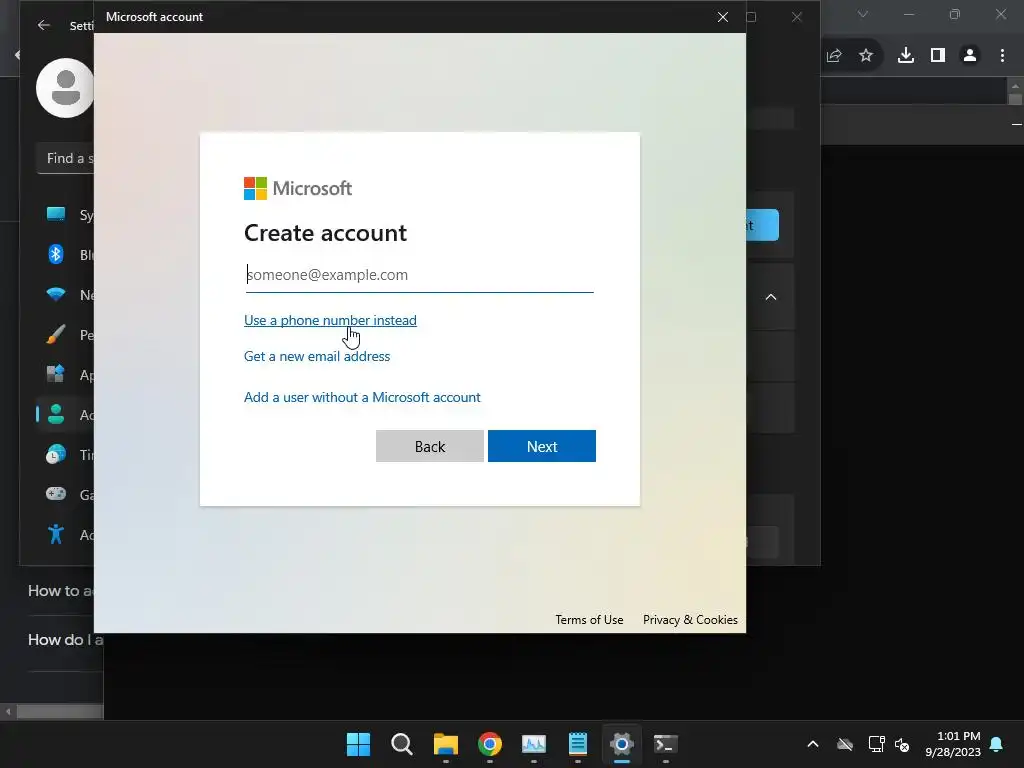Toggle Chrome side panel icon
Screen dimensions: 1024x768
938,56
